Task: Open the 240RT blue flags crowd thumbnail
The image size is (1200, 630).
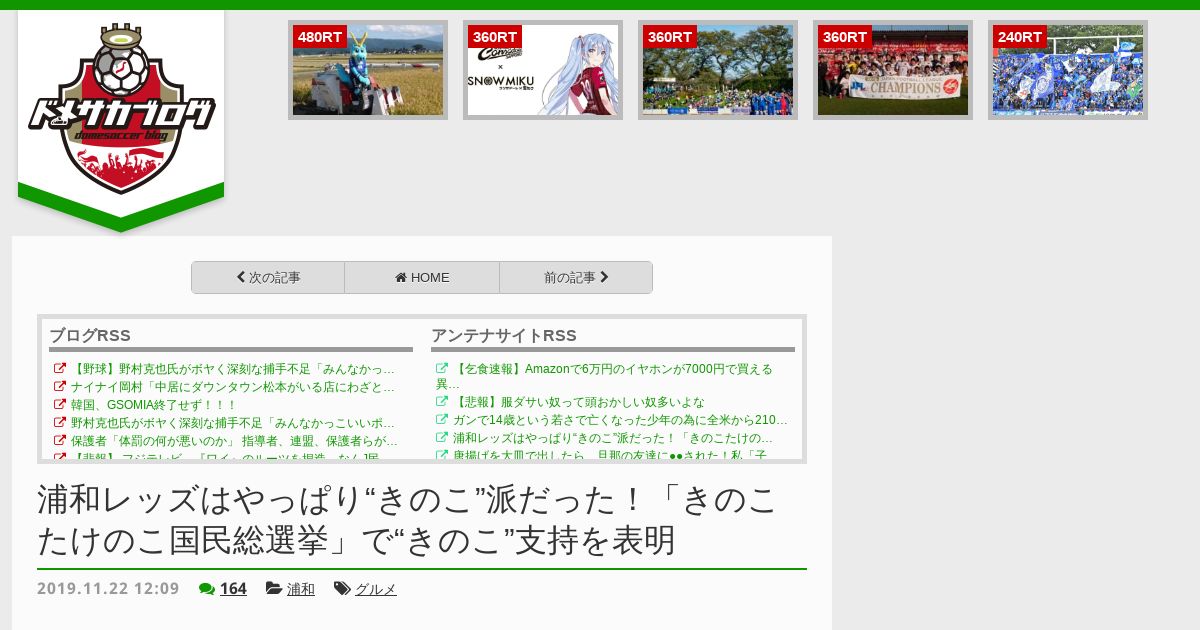Action: [1068, 70]
